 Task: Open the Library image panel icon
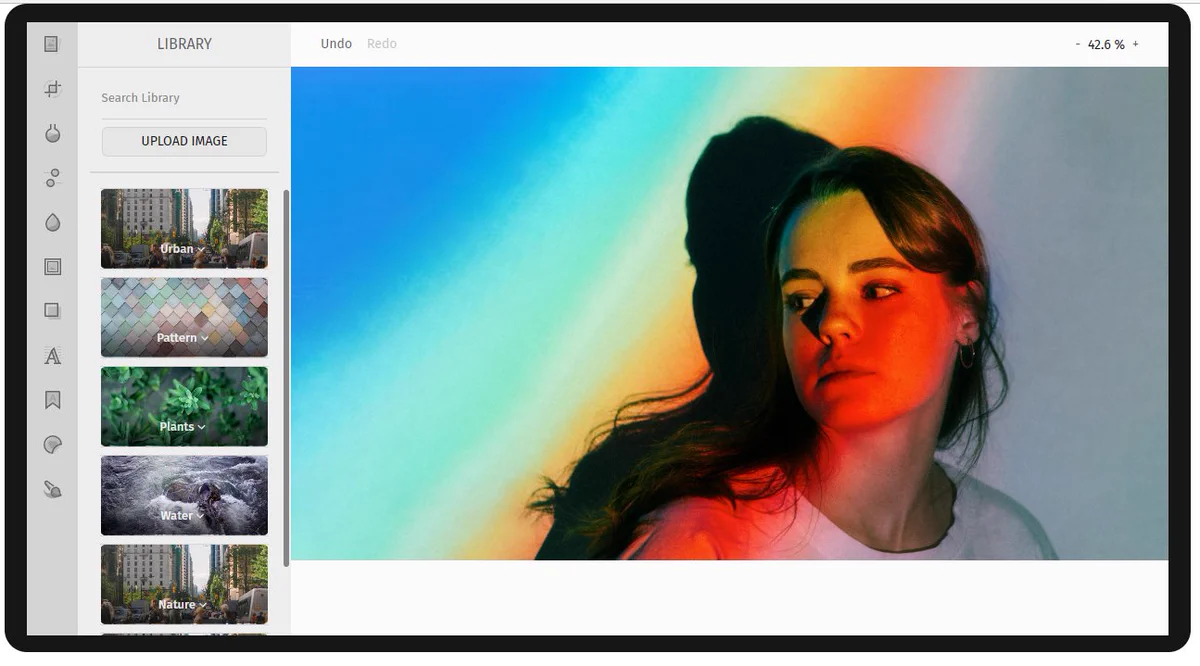coord(52,44)
